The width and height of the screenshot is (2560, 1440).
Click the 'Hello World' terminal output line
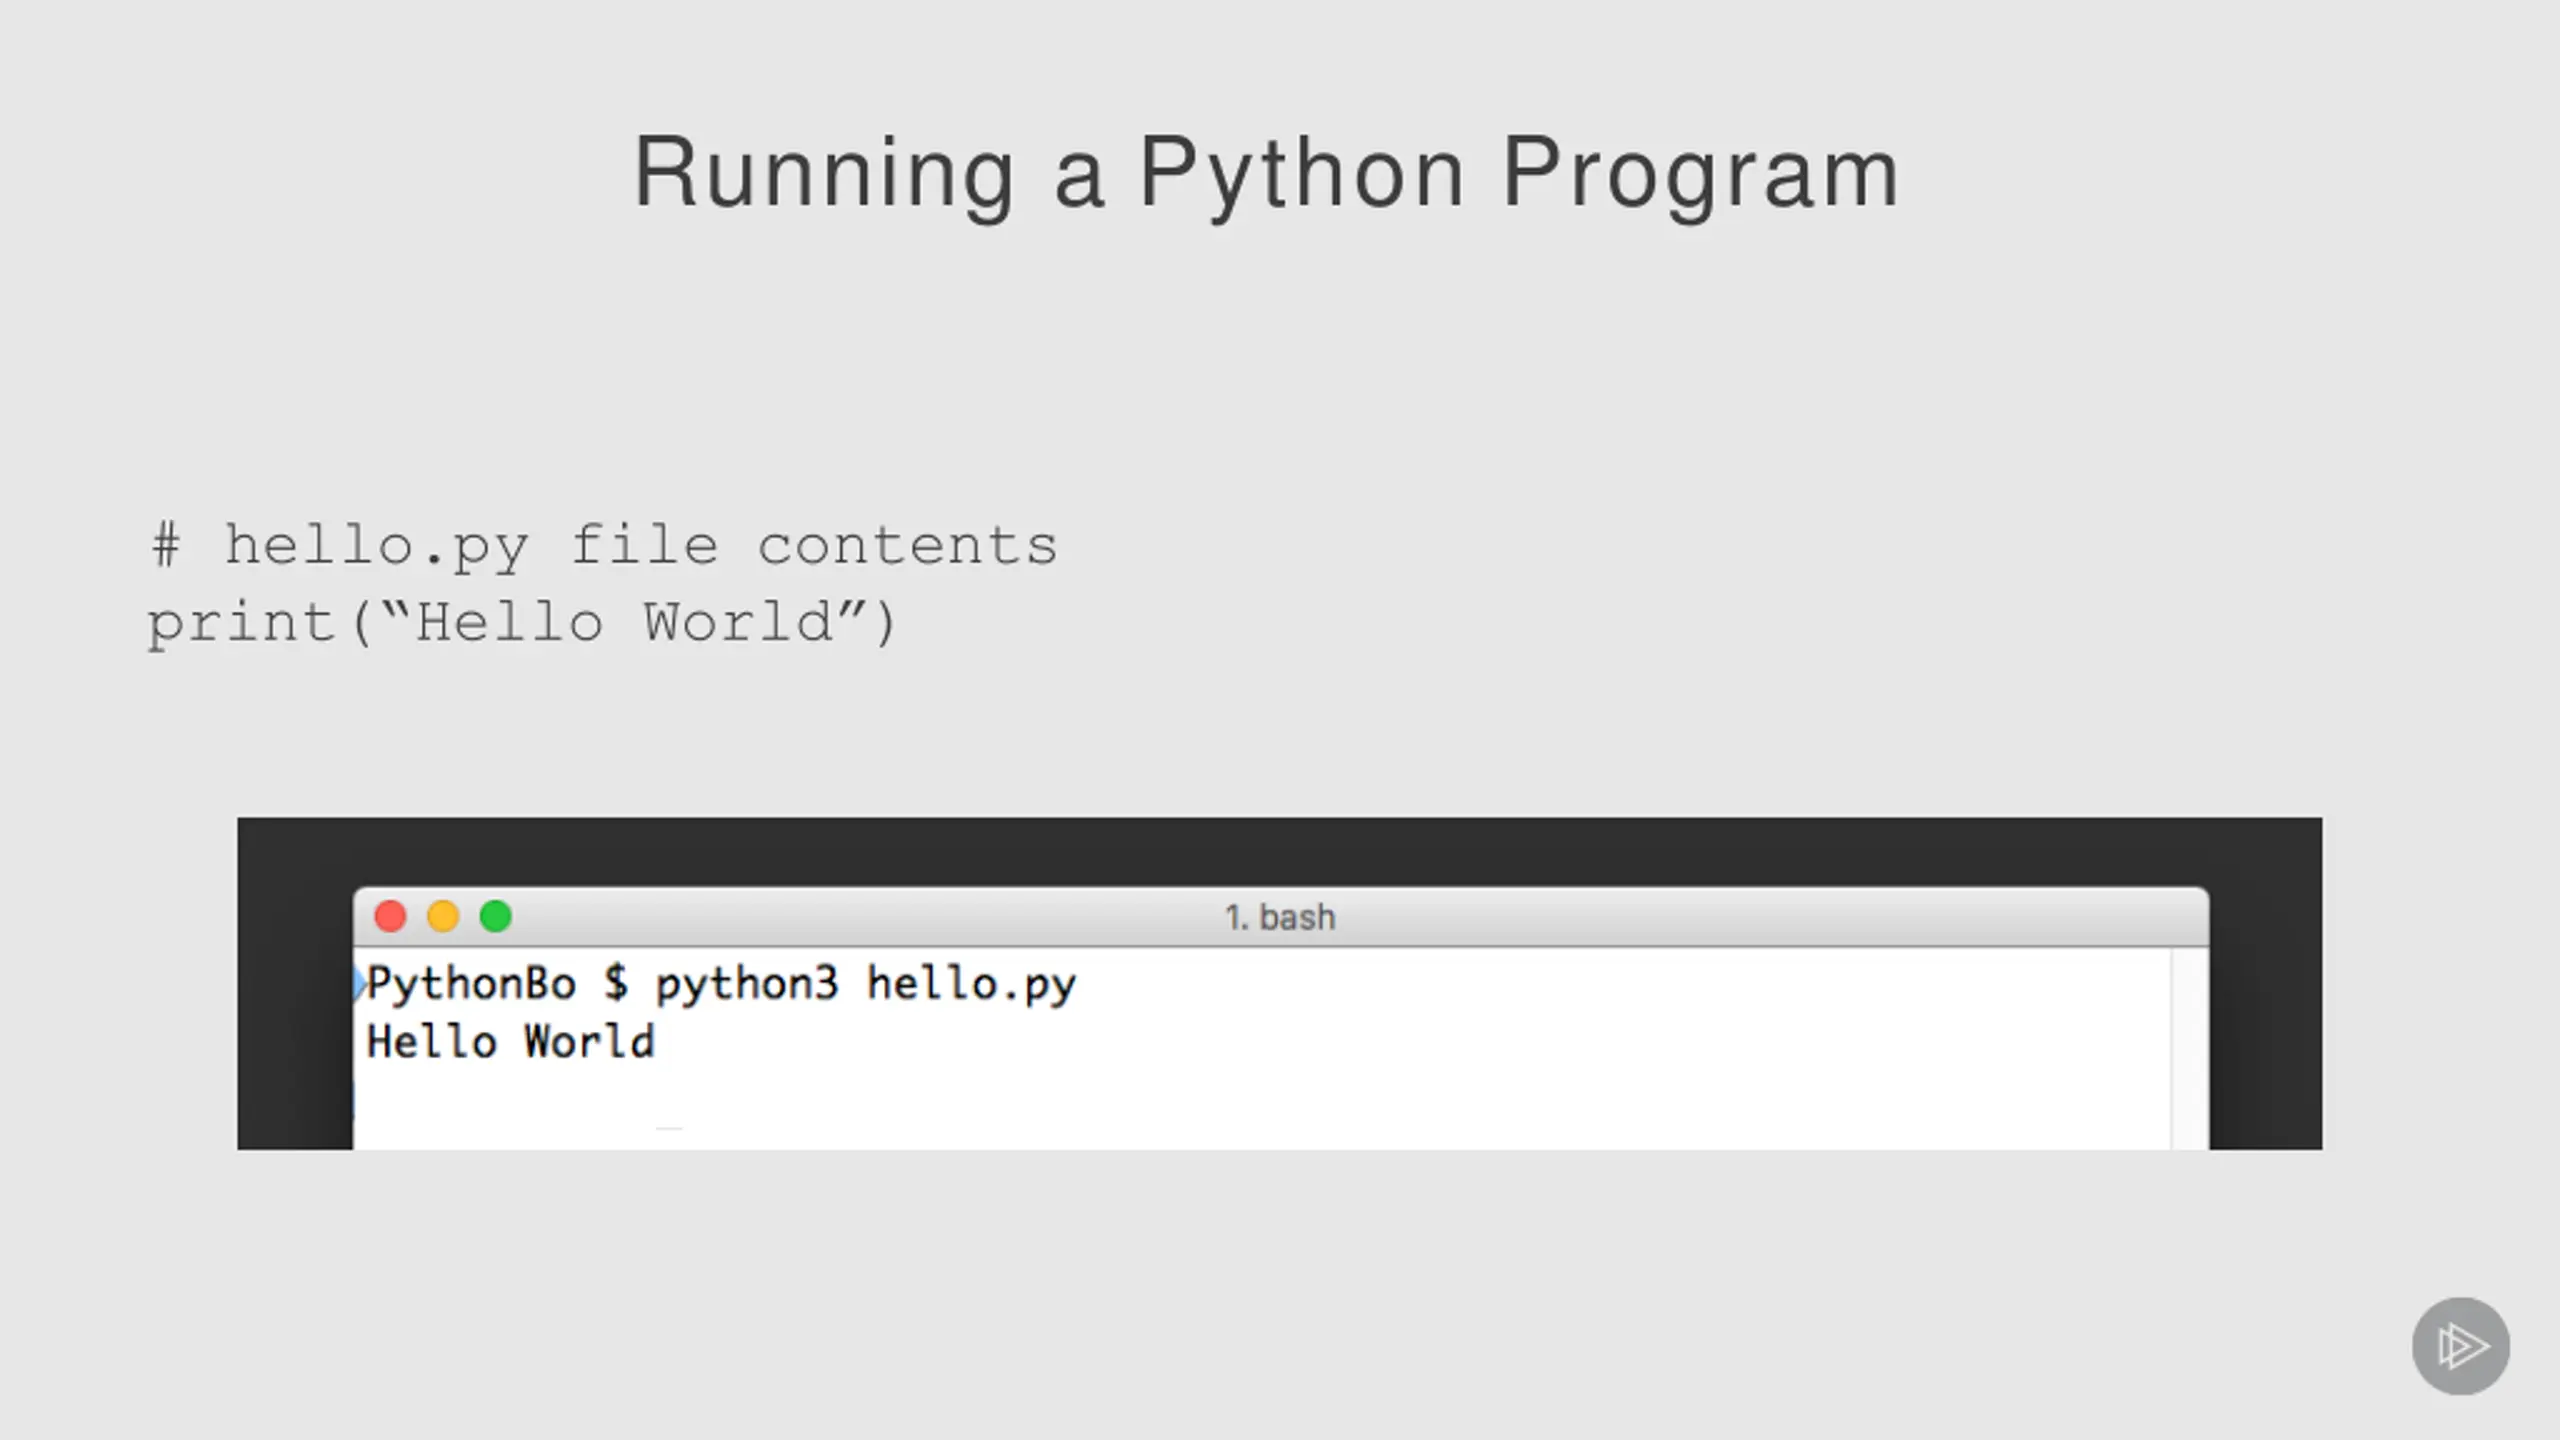pyautogui.click(x=510, y=1042)
